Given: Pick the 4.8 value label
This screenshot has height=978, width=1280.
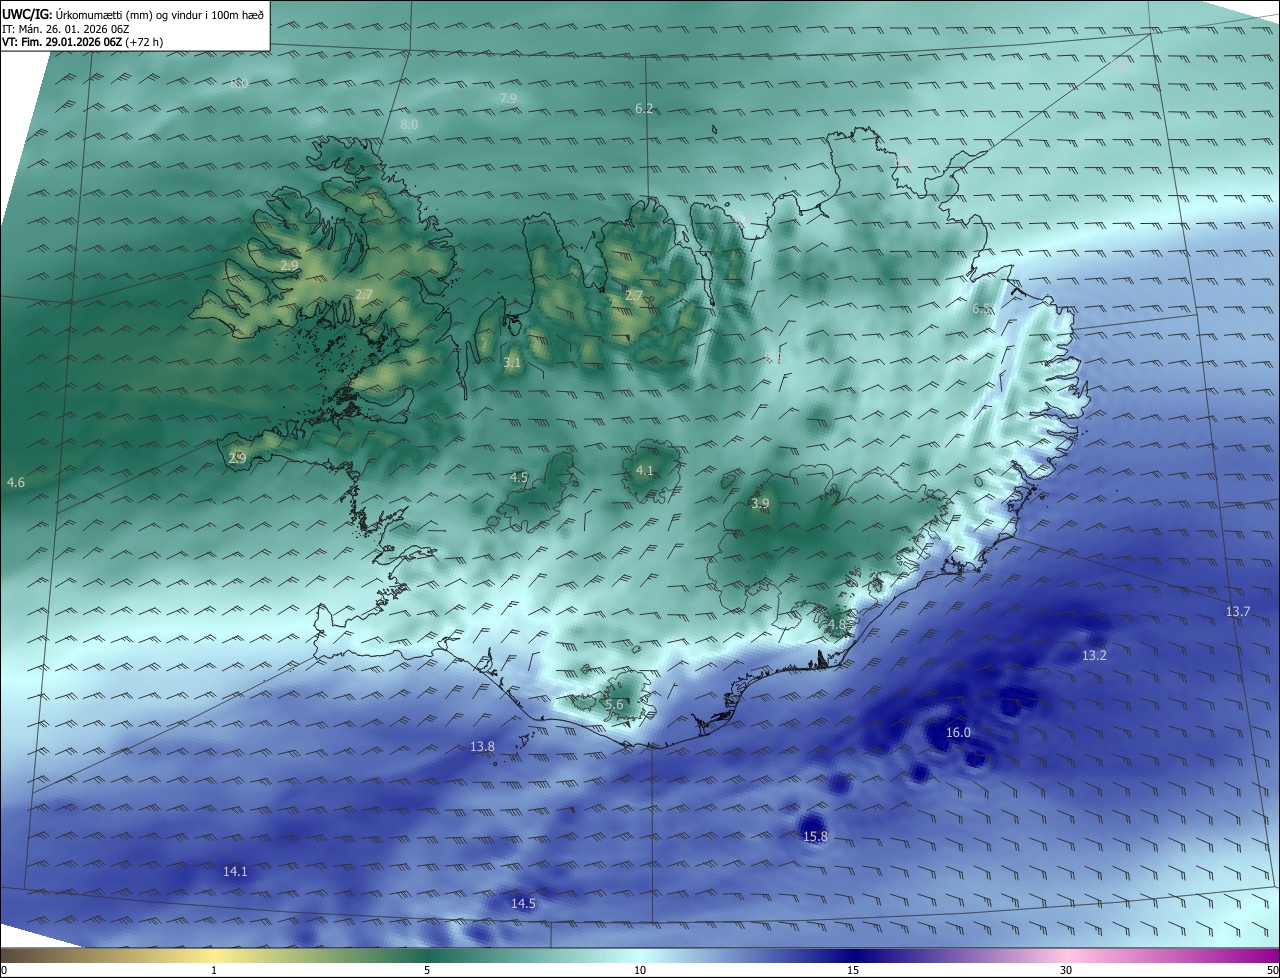Looking at the screenshot, I should click(x=837, y=624).
